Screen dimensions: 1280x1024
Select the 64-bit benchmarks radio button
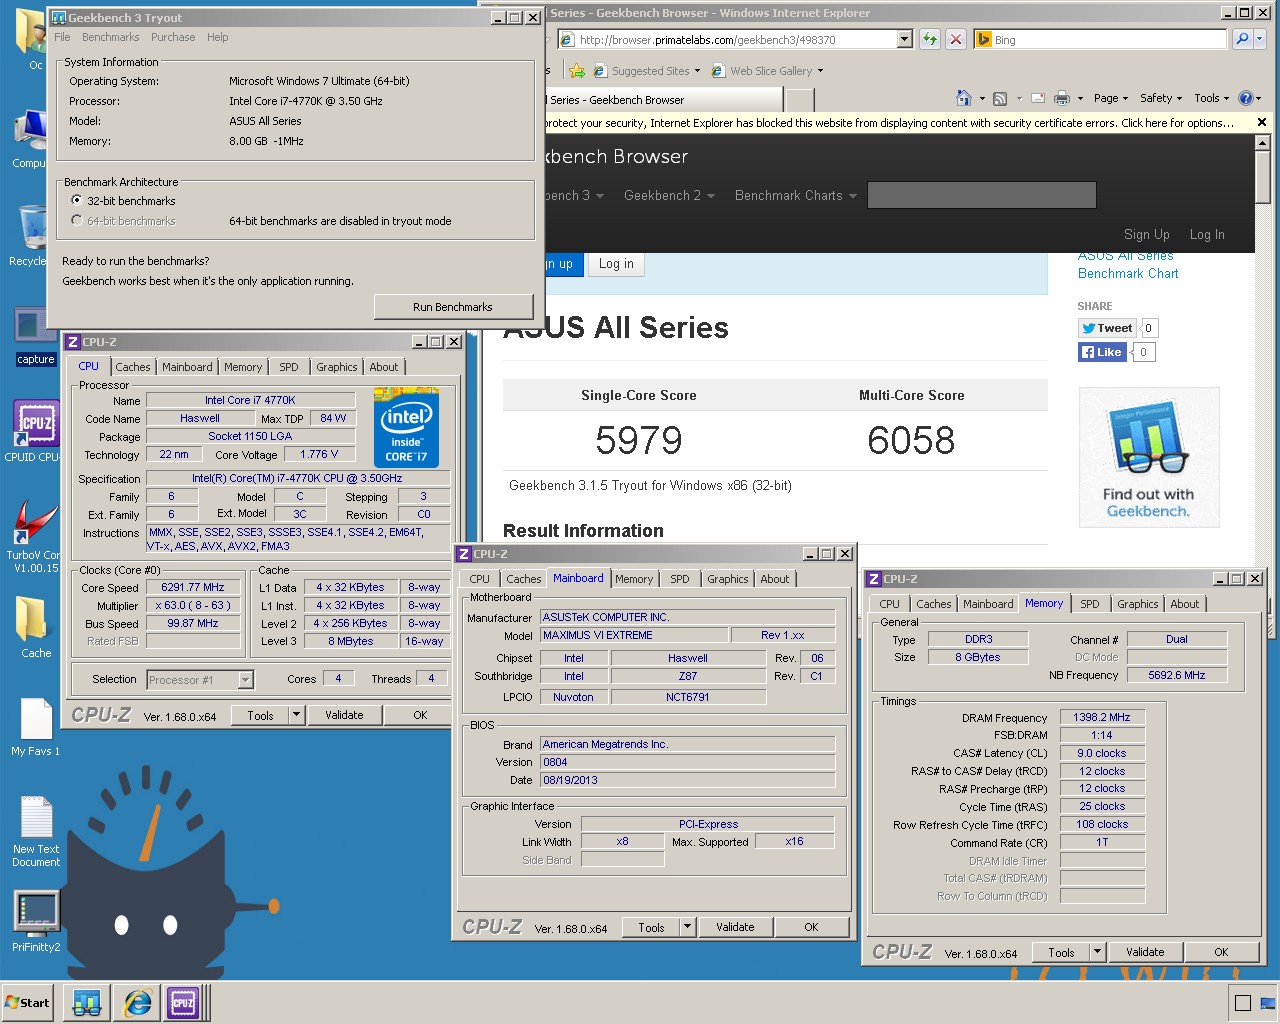(77, 221)
